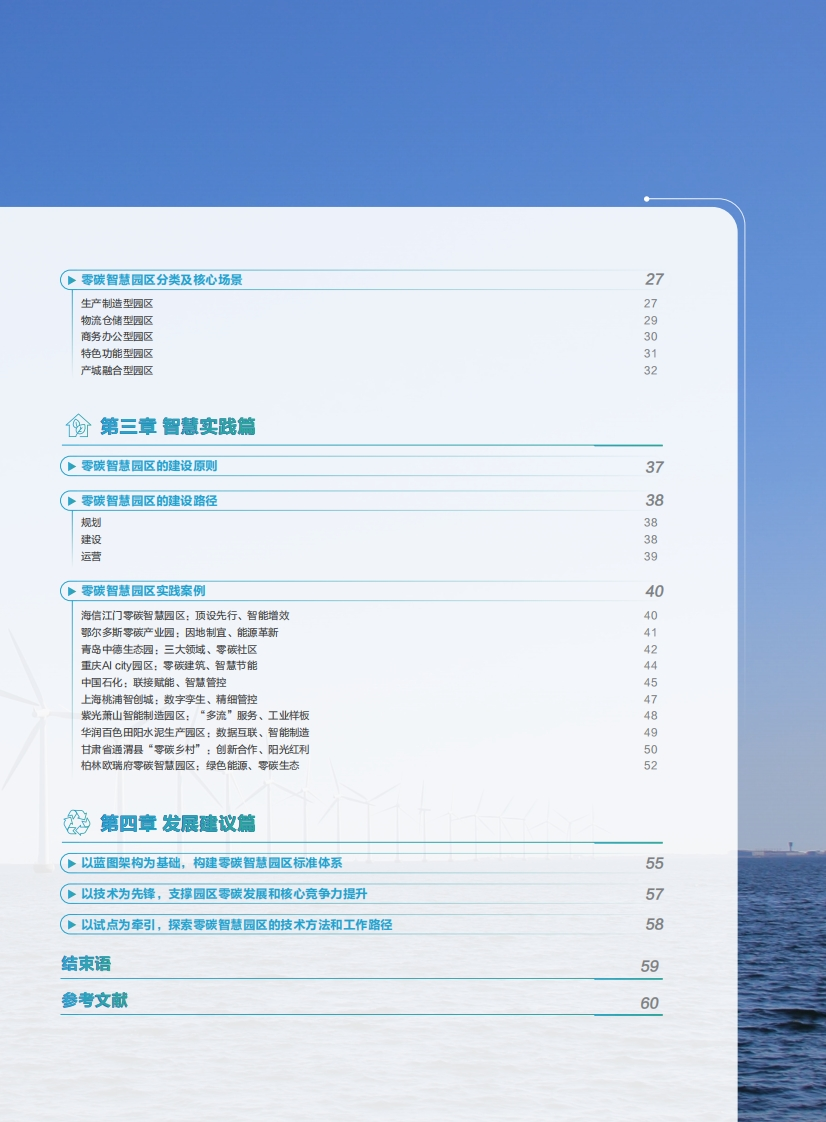Click the house leaf icon beside 第三章
Screen dimensions: 826x1122
[78, 426]
